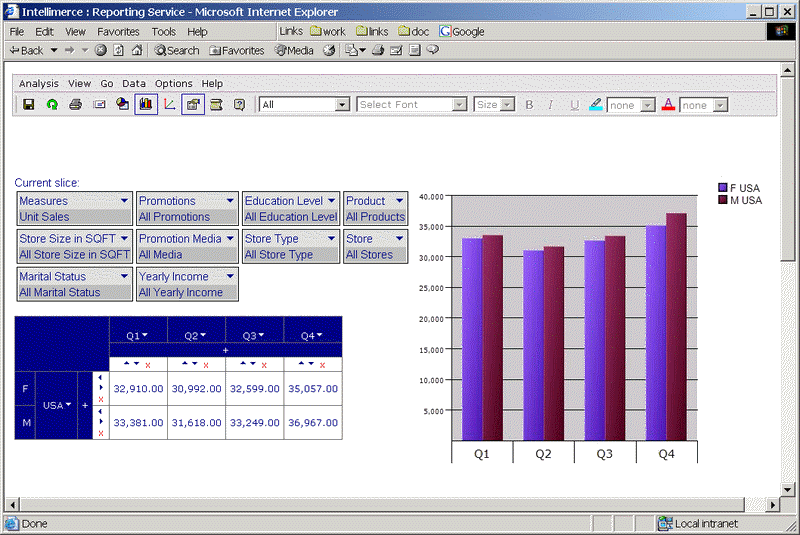Image resolution: width=800 pixels, height=535 pixels.
Task: Open the Q1 column header dropdown
Action: pos(145,335)
